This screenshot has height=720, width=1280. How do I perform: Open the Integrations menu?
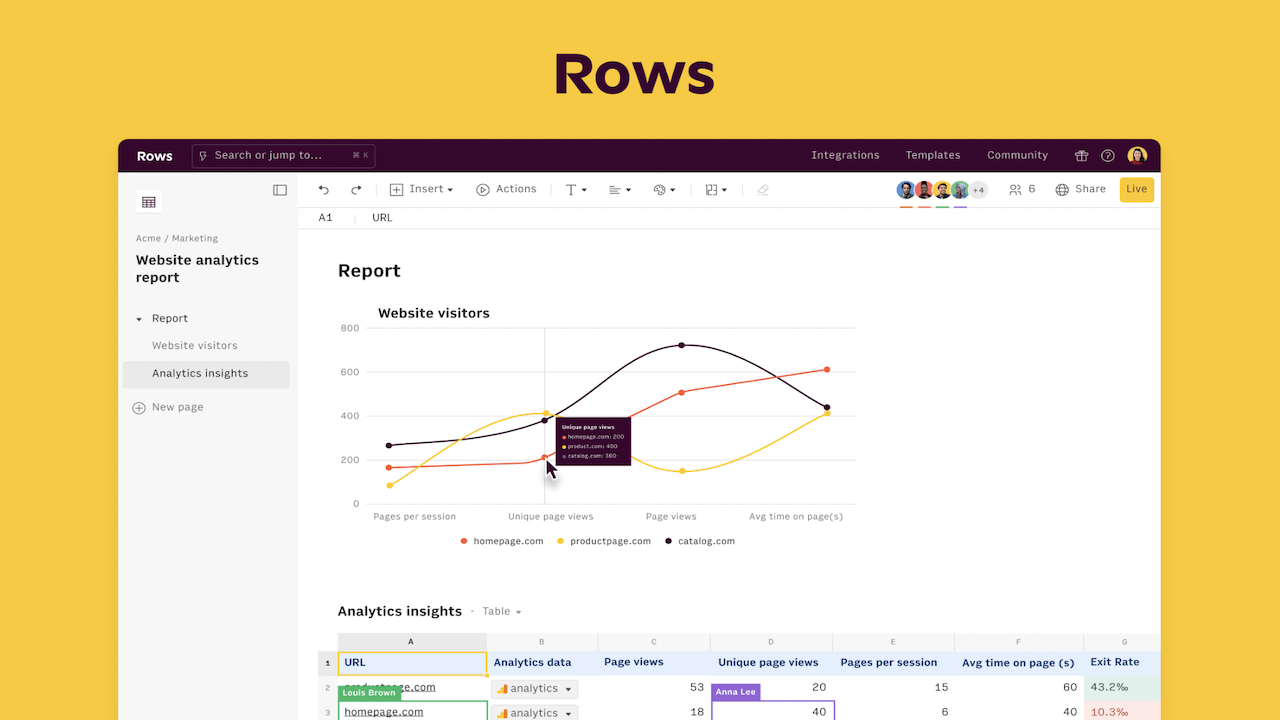[845, 155]
